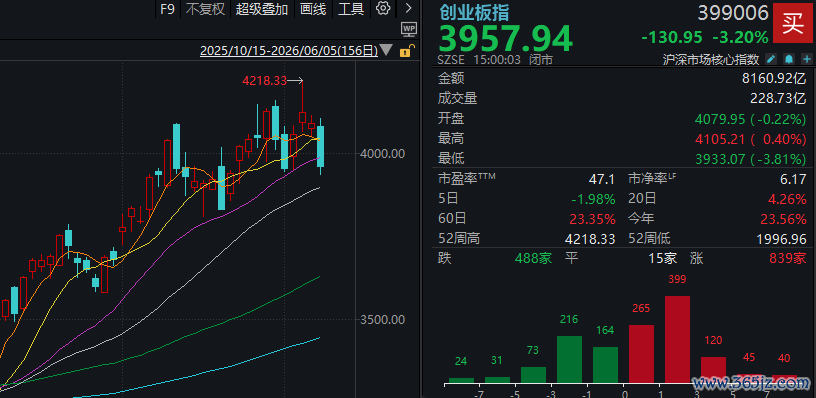Expand toolbar with right chevron arrow
This screenshot has height=398, width=816.
408,8
